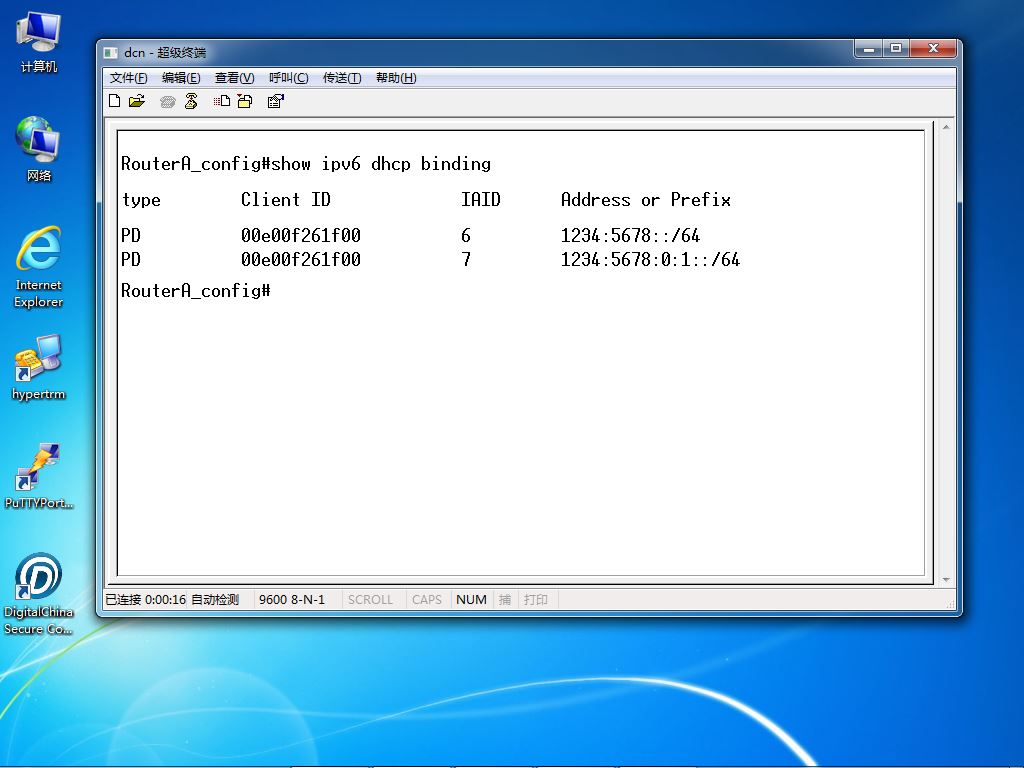Viewport: 1024px width, 768px height.
Task: Click the SCROLL status indicator
Action: tap(370, 600)
